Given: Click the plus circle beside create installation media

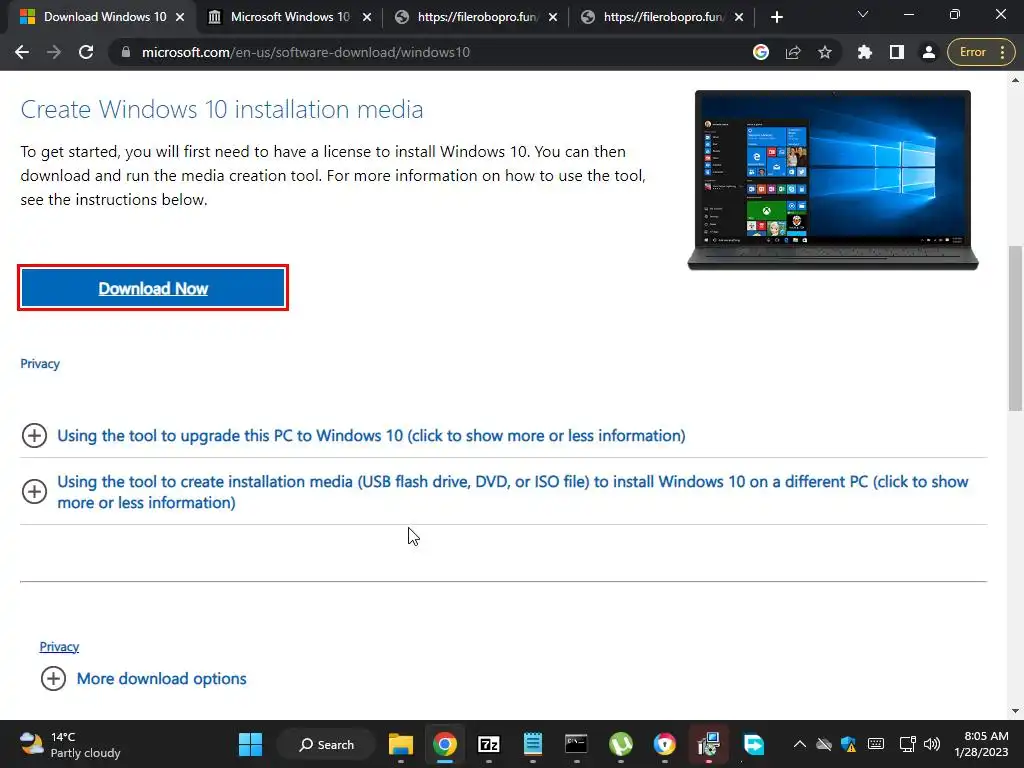Looking at the screenshot, I should [35, 492].
